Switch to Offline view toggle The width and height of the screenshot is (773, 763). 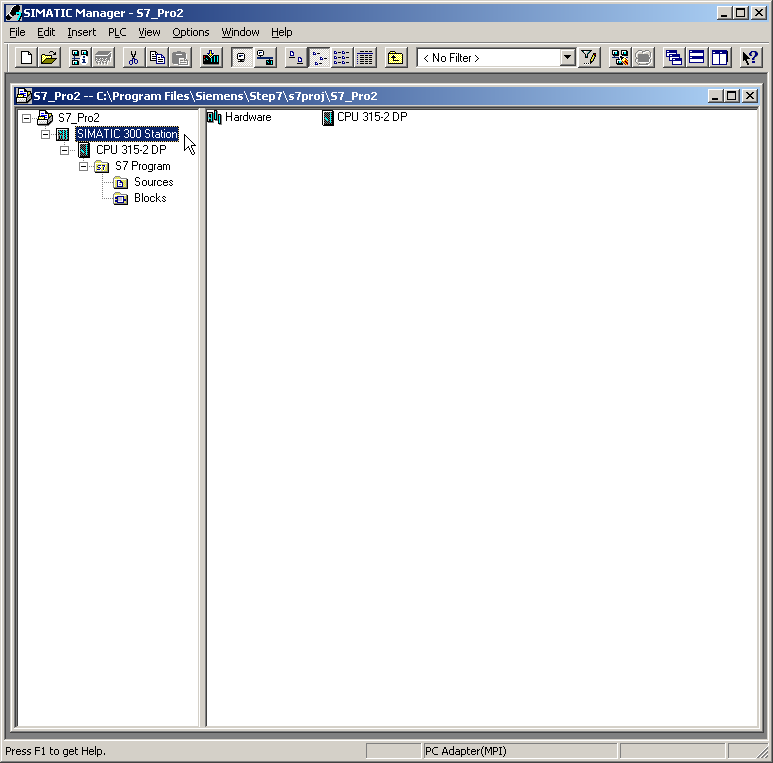point(242,58)
